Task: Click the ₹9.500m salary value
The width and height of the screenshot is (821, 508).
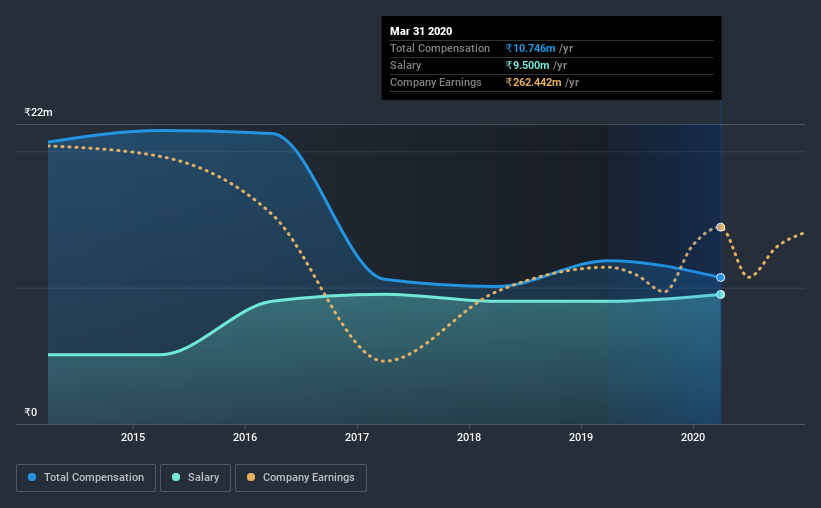Action: tap(527, 65)
